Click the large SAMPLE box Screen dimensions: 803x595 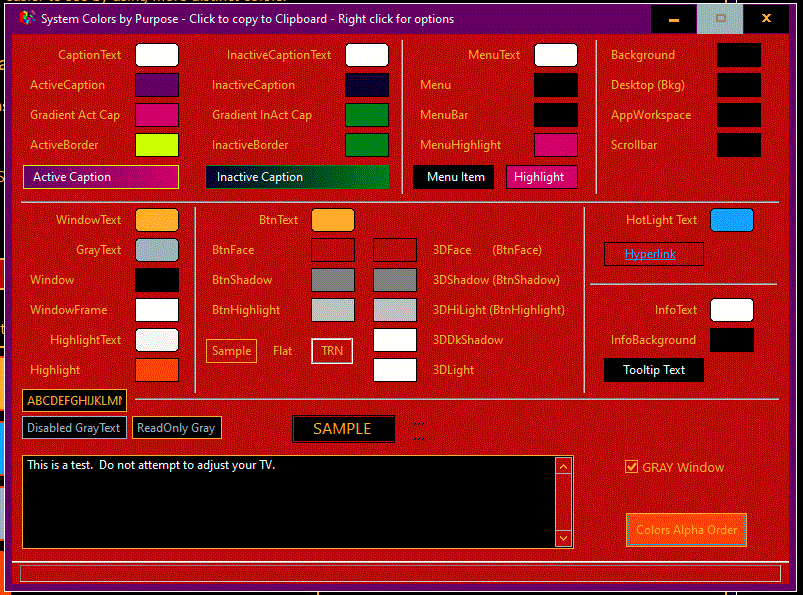click(343, 429)
